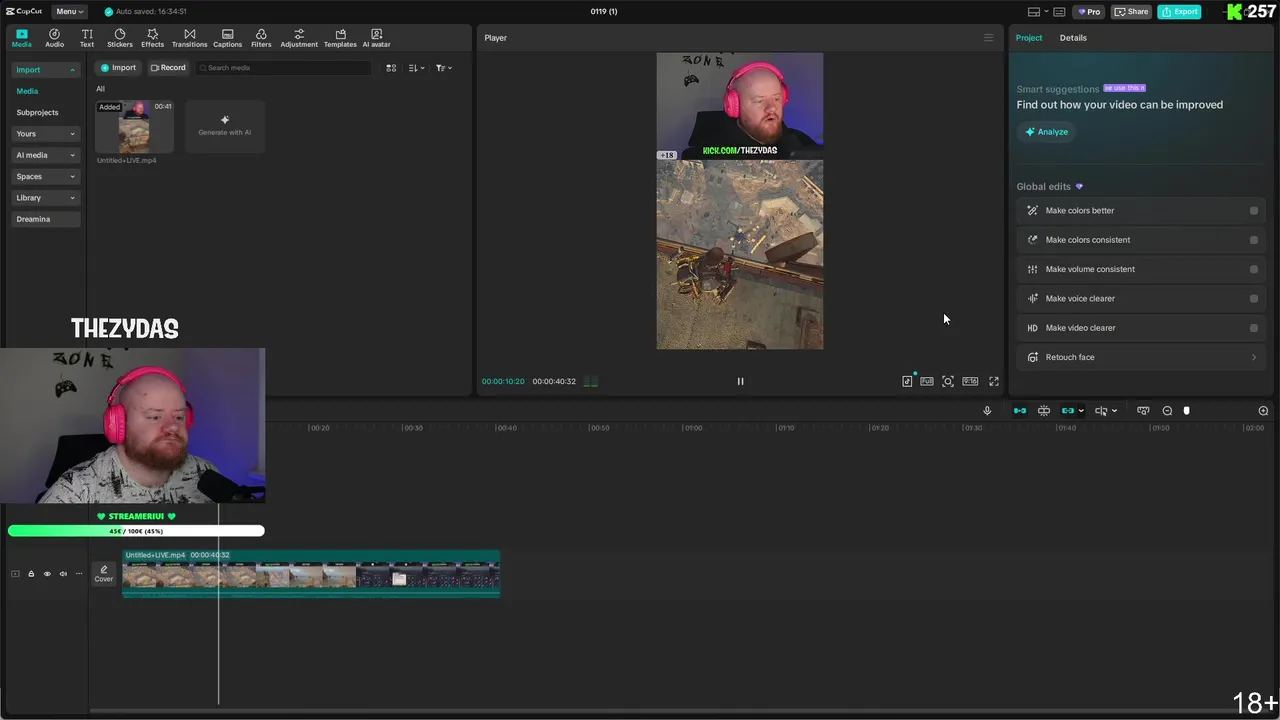1280x720 pixels.
Task: Select Subprojects in the sidebar
Action: click(x=37, y=112)
